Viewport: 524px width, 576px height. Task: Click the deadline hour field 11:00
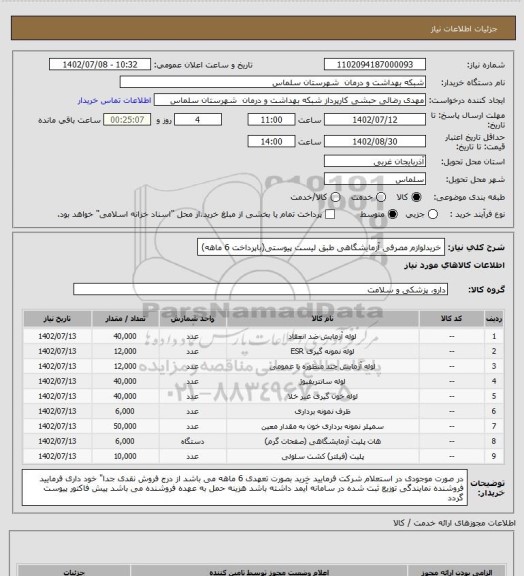(x=271, y=120)
